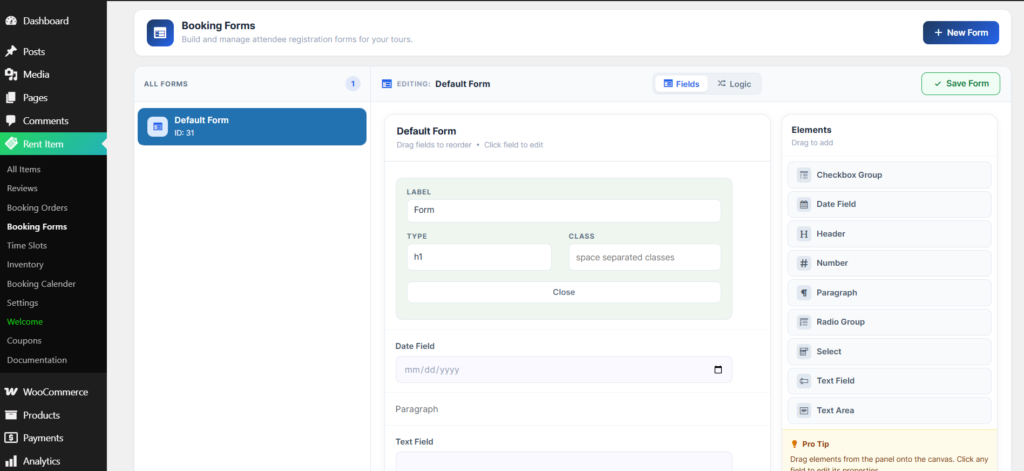Screen dimensions: 1024x471
Task: Click the Rent Item tag icon
Action: [x=10, y=144]
